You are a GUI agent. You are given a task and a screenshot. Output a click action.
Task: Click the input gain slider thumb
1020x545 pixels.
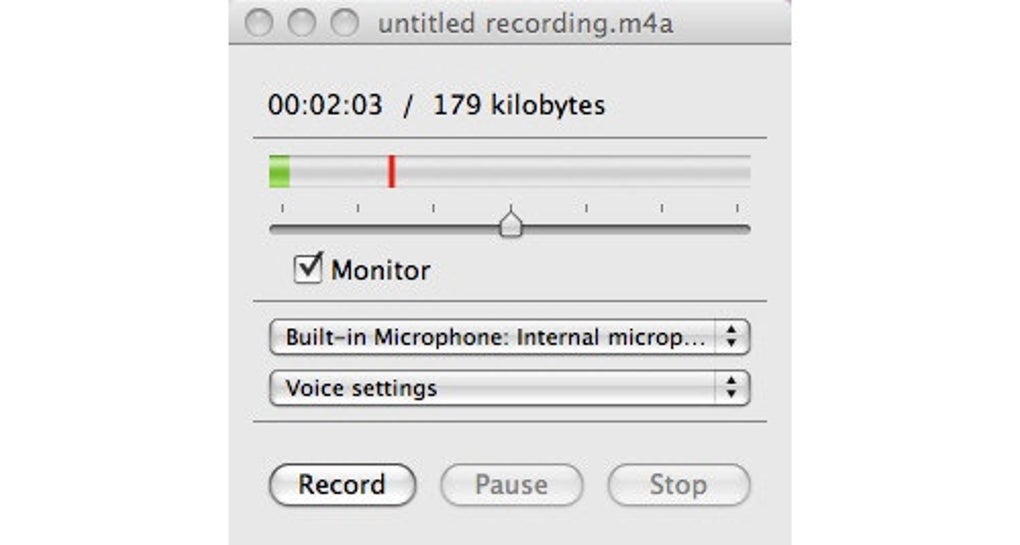(511, 225)
